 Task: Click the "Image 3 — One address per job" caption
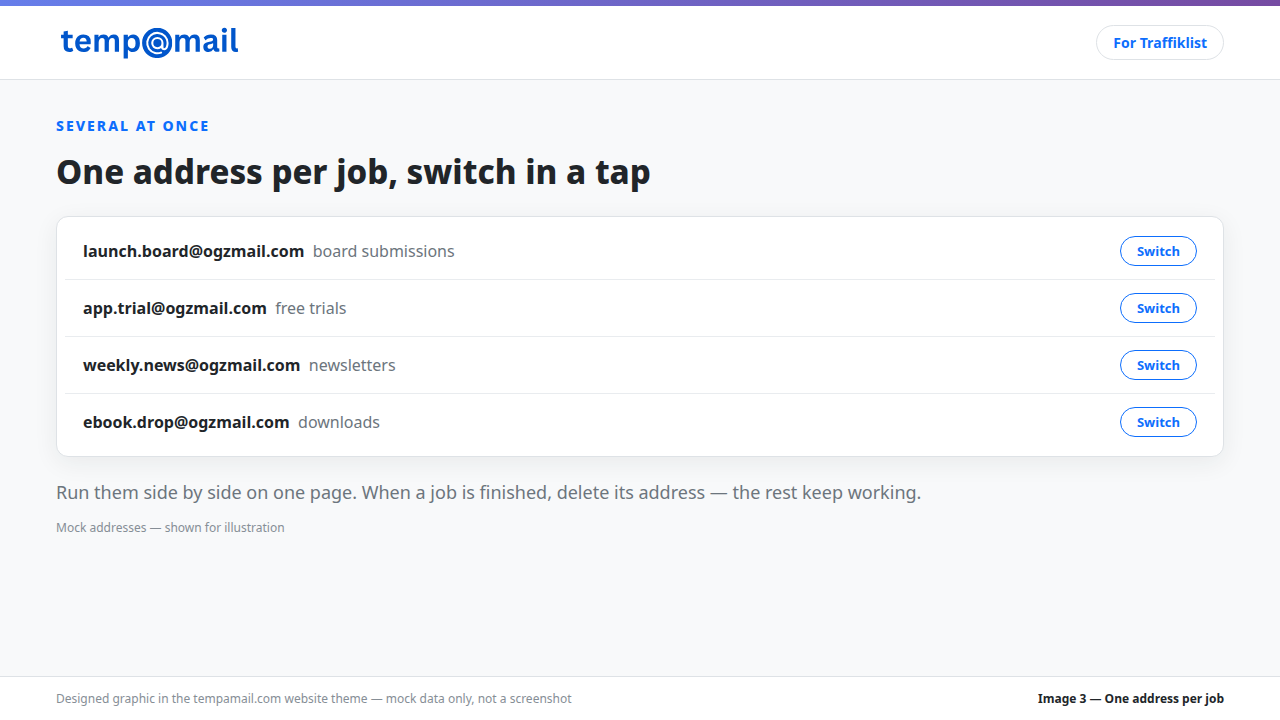(x=1131, y=699)
